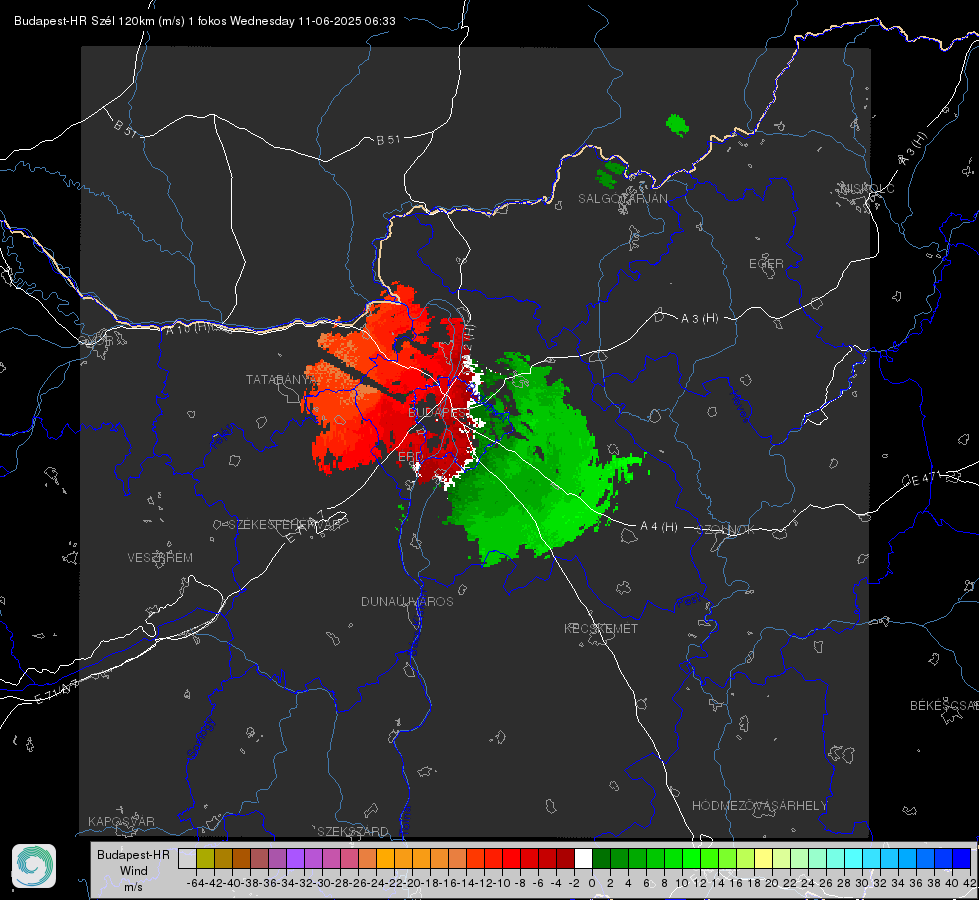This screenshot has width=979, height=900.
Task: Click the HÓDMEZŐVÁSÁRHELY city label
Action: pyautogui.click(x=759, y=806)
